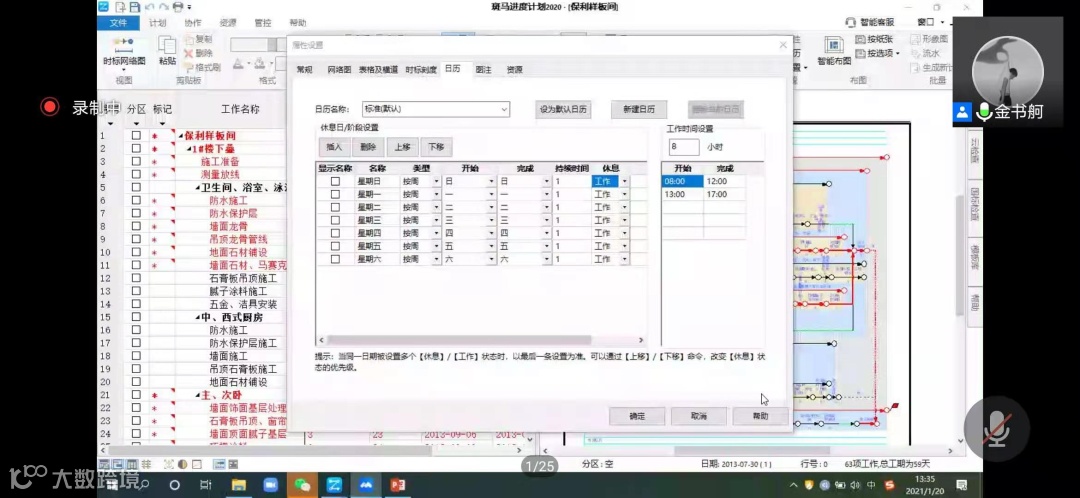
Task: Open the 休息 dropdown for 星期六 row
Action: [x=624, y=259]
